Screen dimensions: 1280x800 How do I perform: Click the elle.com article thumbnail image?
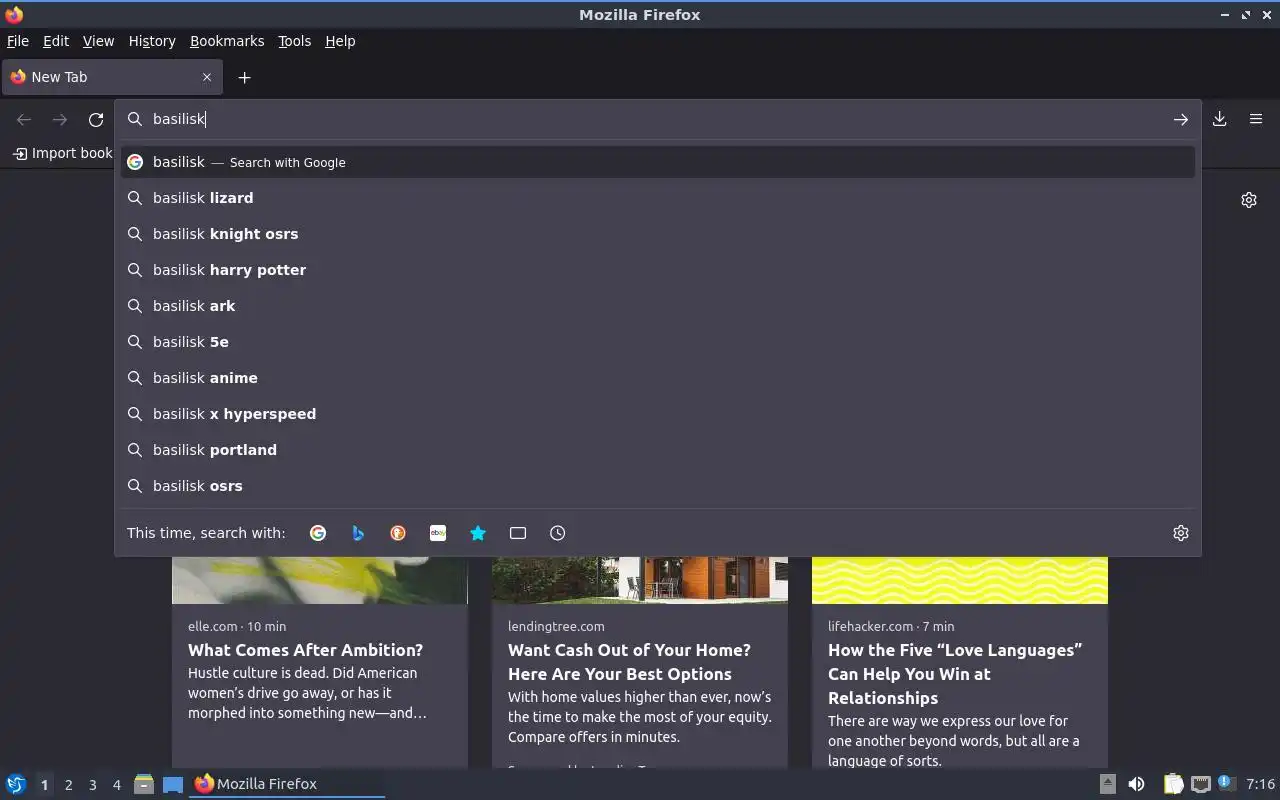tap(320, 580)
